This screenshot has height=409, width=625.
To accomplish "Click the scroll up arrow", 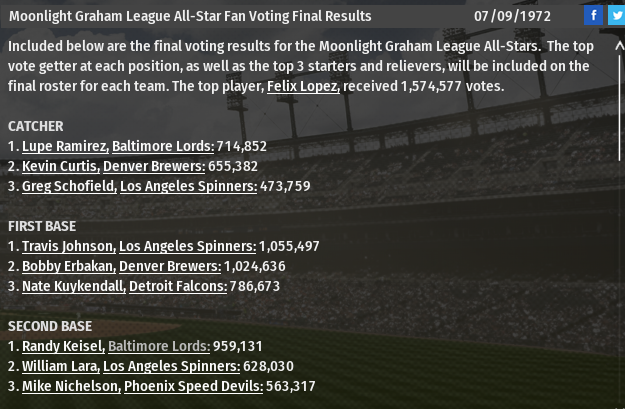I will click(x=619, y=46).
